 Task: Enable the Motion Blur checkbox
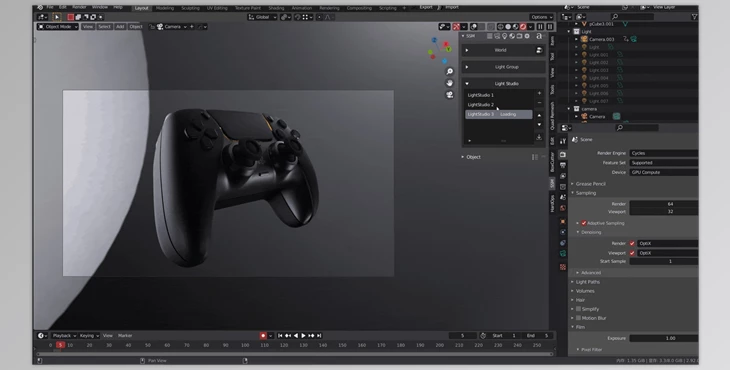coord(578,318)
